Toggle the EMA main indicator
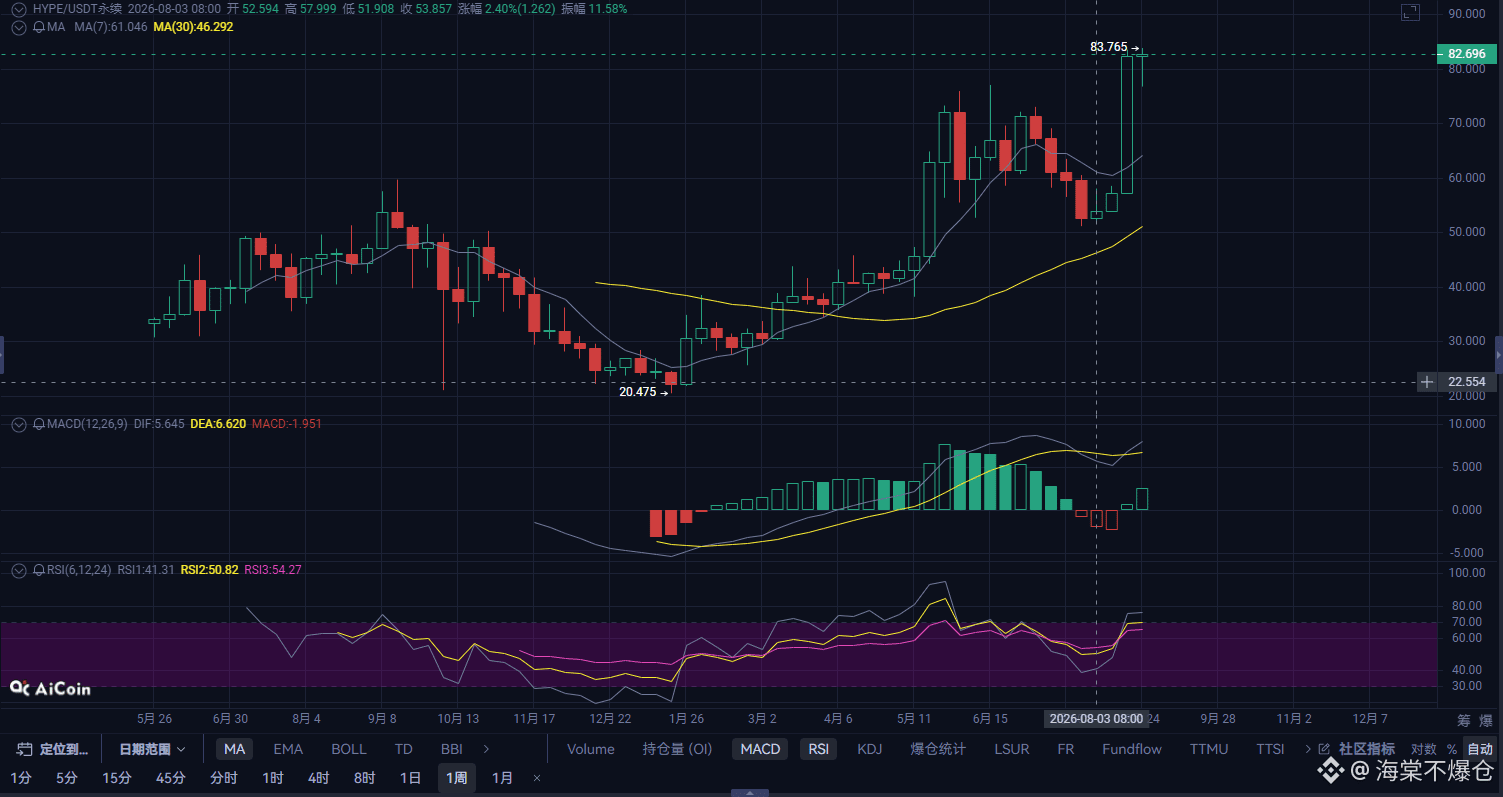 288,749
